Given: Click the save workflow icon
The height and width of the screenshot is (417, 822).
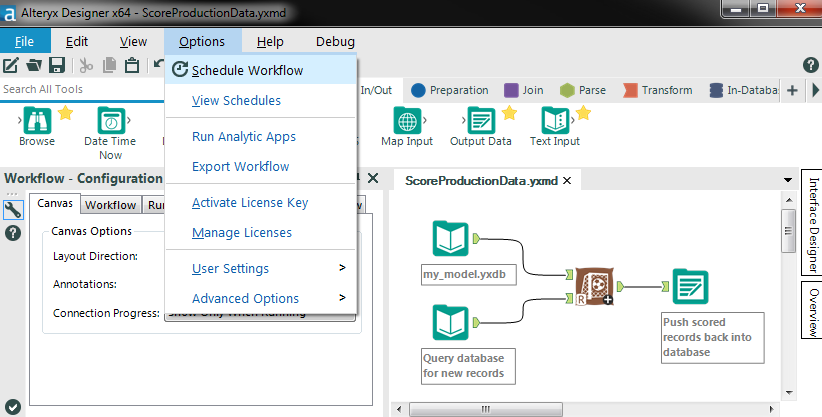Looking at the screenshot, I should click(57, 66).
